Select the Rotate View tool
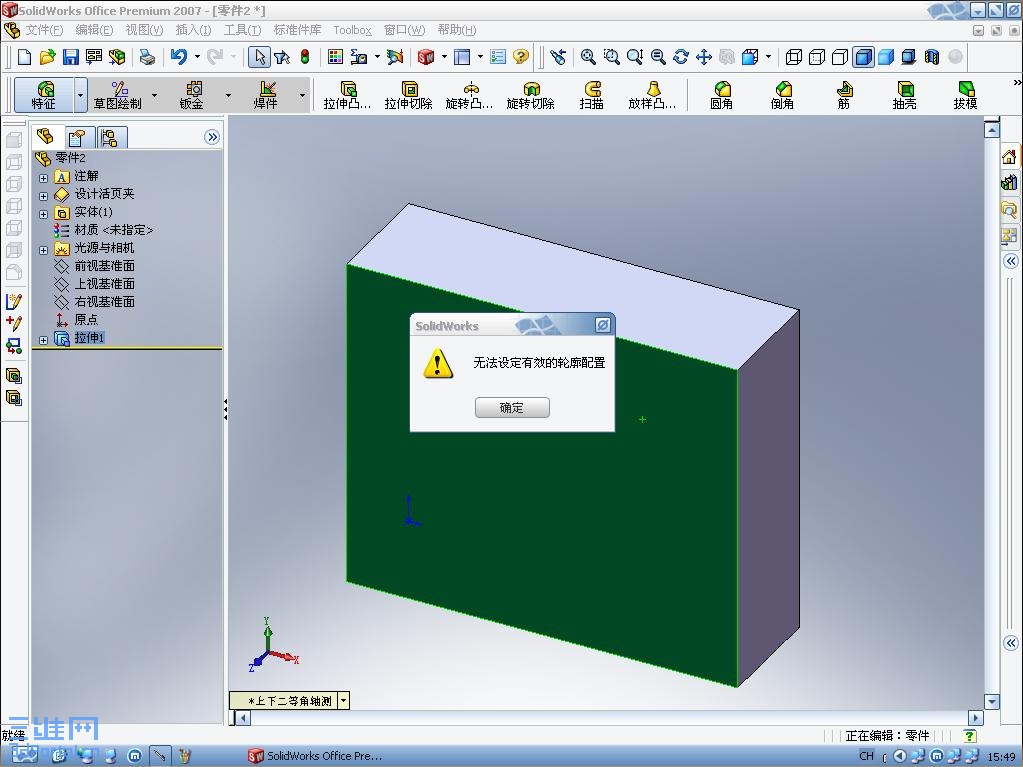The image size is (1023, 767). pyautogui.click(x=680, y=57)
